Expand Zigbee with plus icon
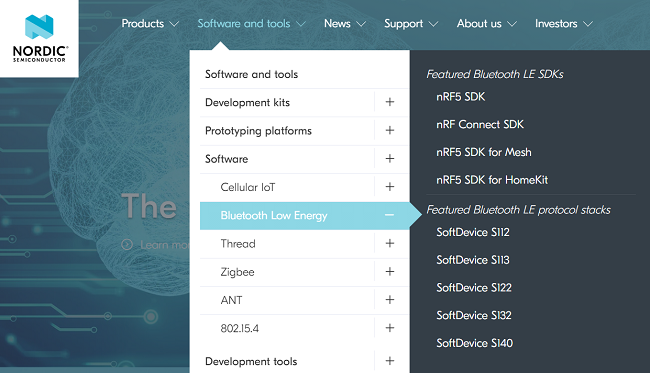Image resolution: width=650 pixels, height=373 pixels. pyautogui.click(x=390, y=271)
